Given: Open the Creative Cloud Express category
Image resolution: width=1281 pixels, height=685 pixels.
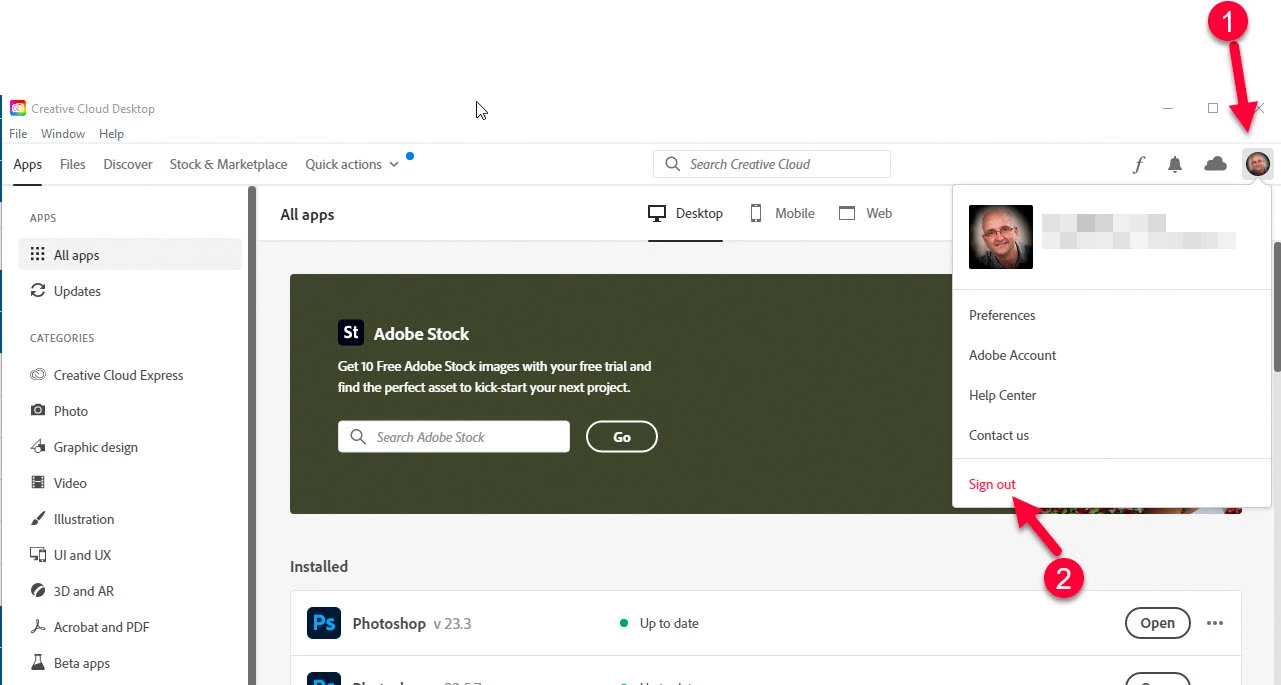Looking at the screenshot, I should pos(130,375).
